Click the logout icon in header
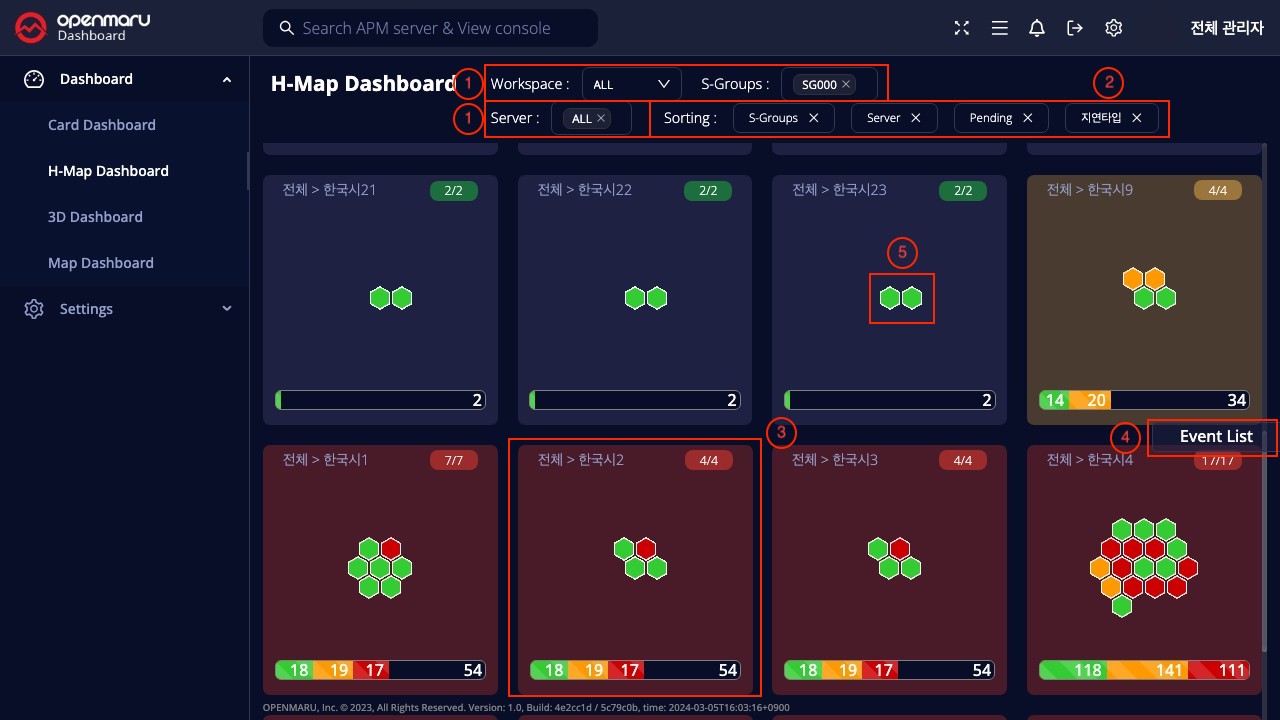Screen dimensions: 1280x720 pyautogui.click(x=1075, y=28)
